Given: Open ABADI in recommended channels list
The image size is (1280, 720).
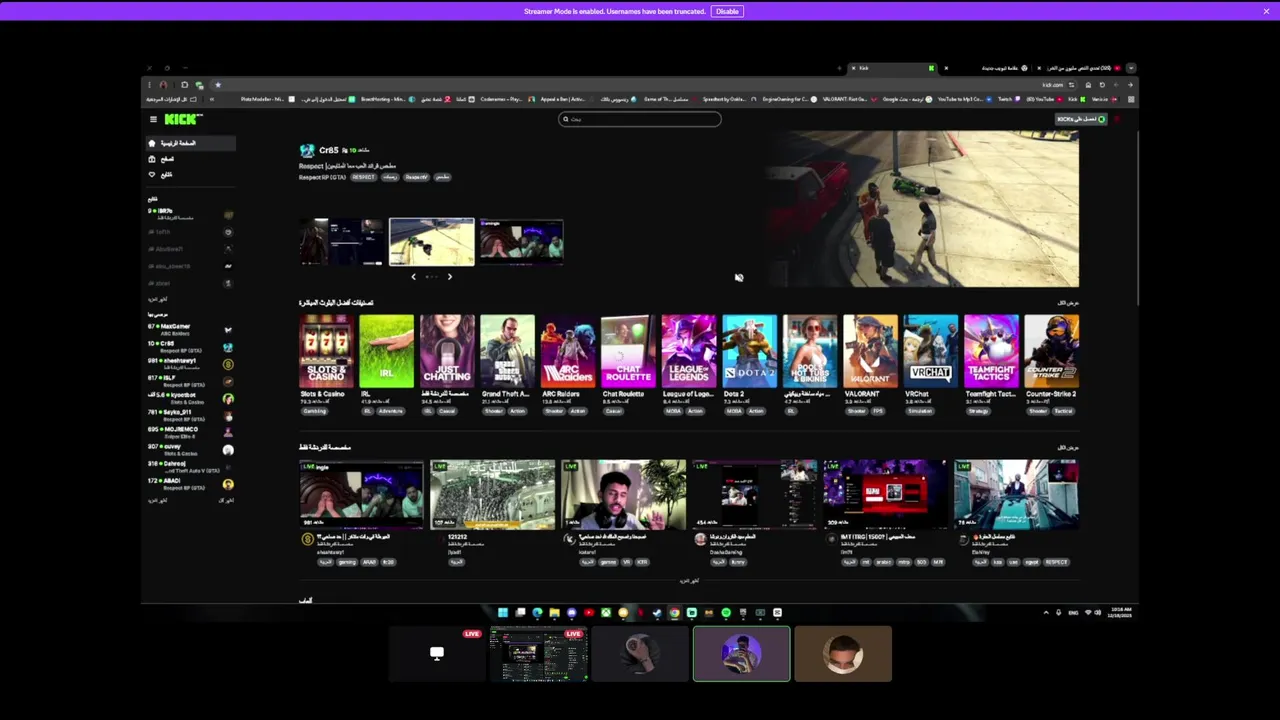Looking at the screenshot, I should click(190, 484).
